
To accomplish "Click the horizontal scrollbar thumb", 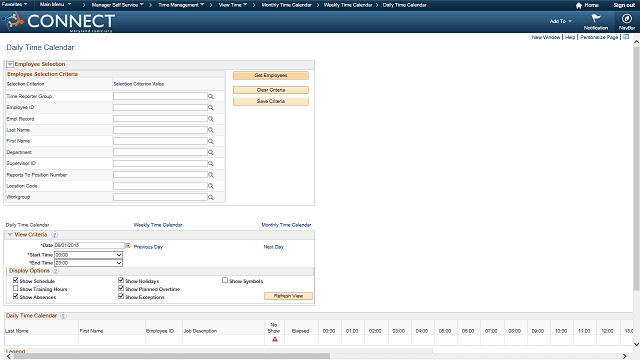I will (x=171, y=356).
